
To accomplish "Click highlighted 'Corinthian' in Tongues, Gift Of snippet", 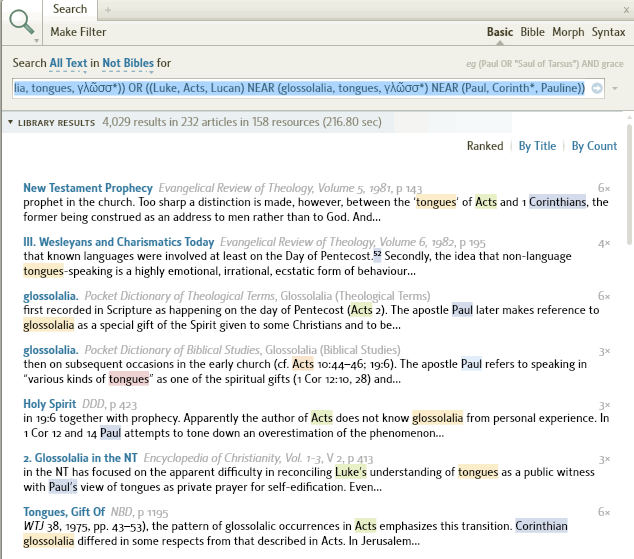I will click(x=541, y=526).
